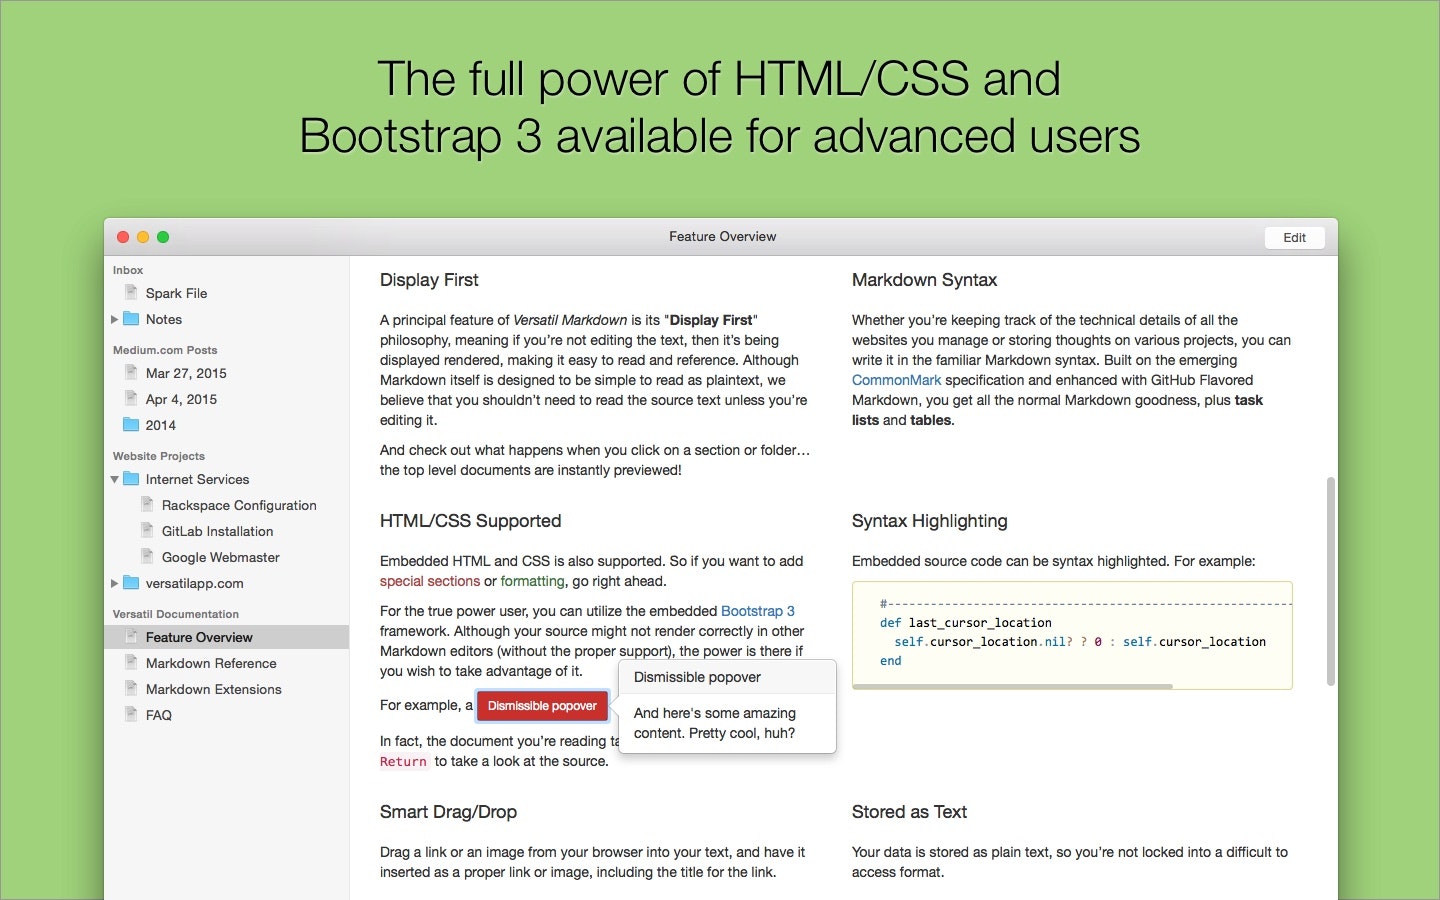Click the Spark File document icon

[x=131, y=292]
